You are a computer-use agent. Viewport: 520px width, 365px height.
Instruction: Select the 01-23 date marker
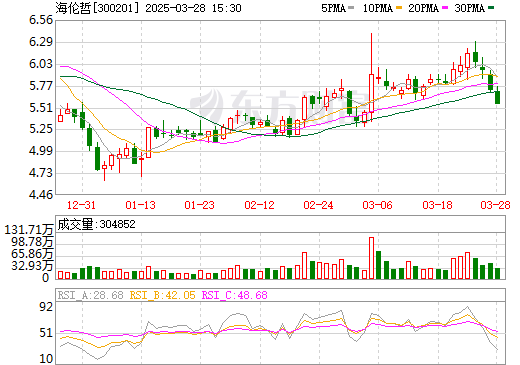(200, 205)
